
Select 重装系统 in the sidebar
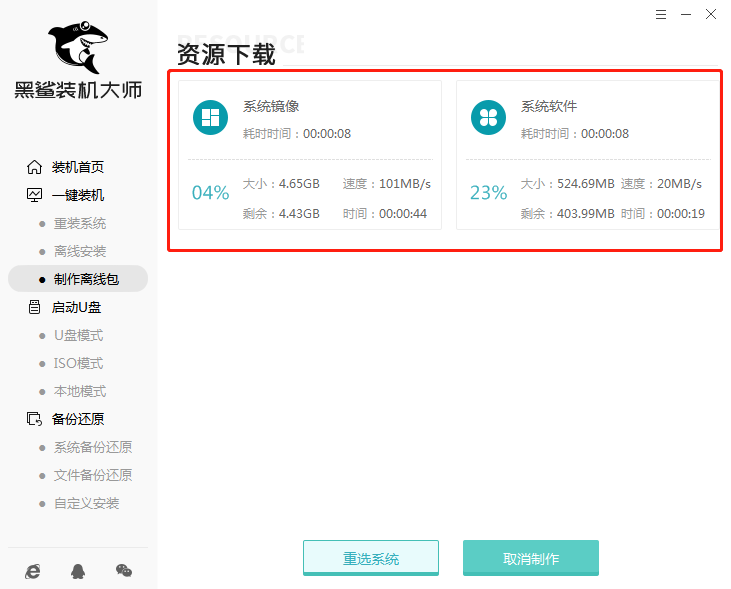[x=79, y=223]
